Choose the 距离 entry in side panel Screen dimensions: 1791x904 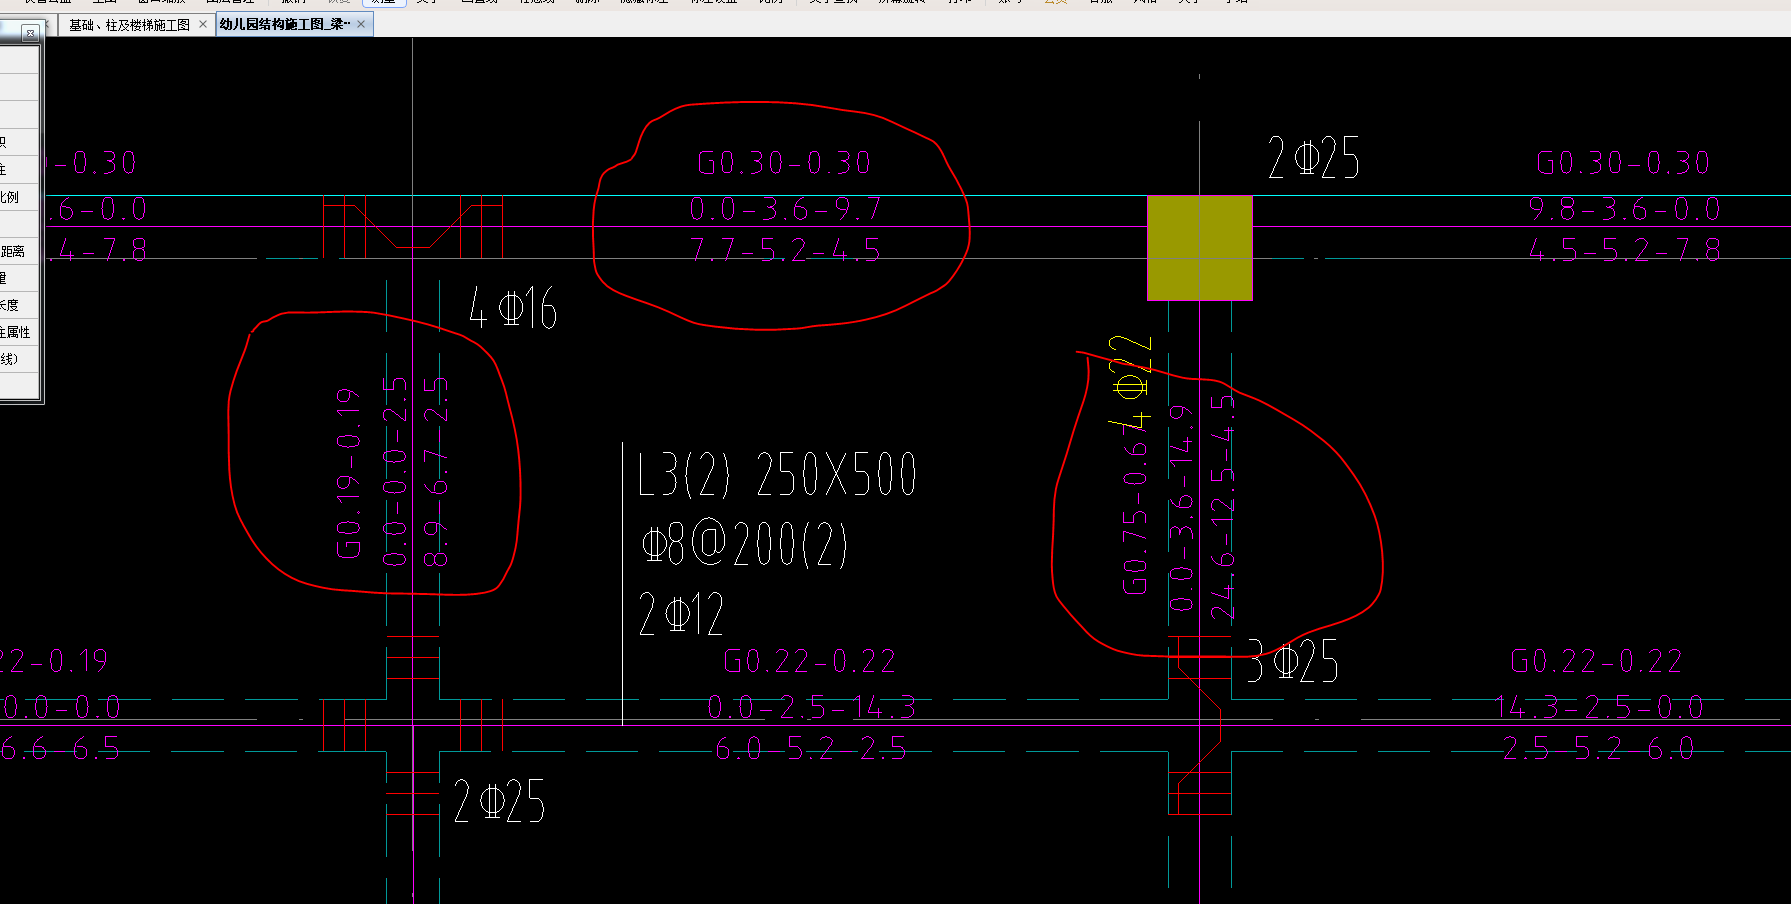pyautogui.click(x=12, y=251)
